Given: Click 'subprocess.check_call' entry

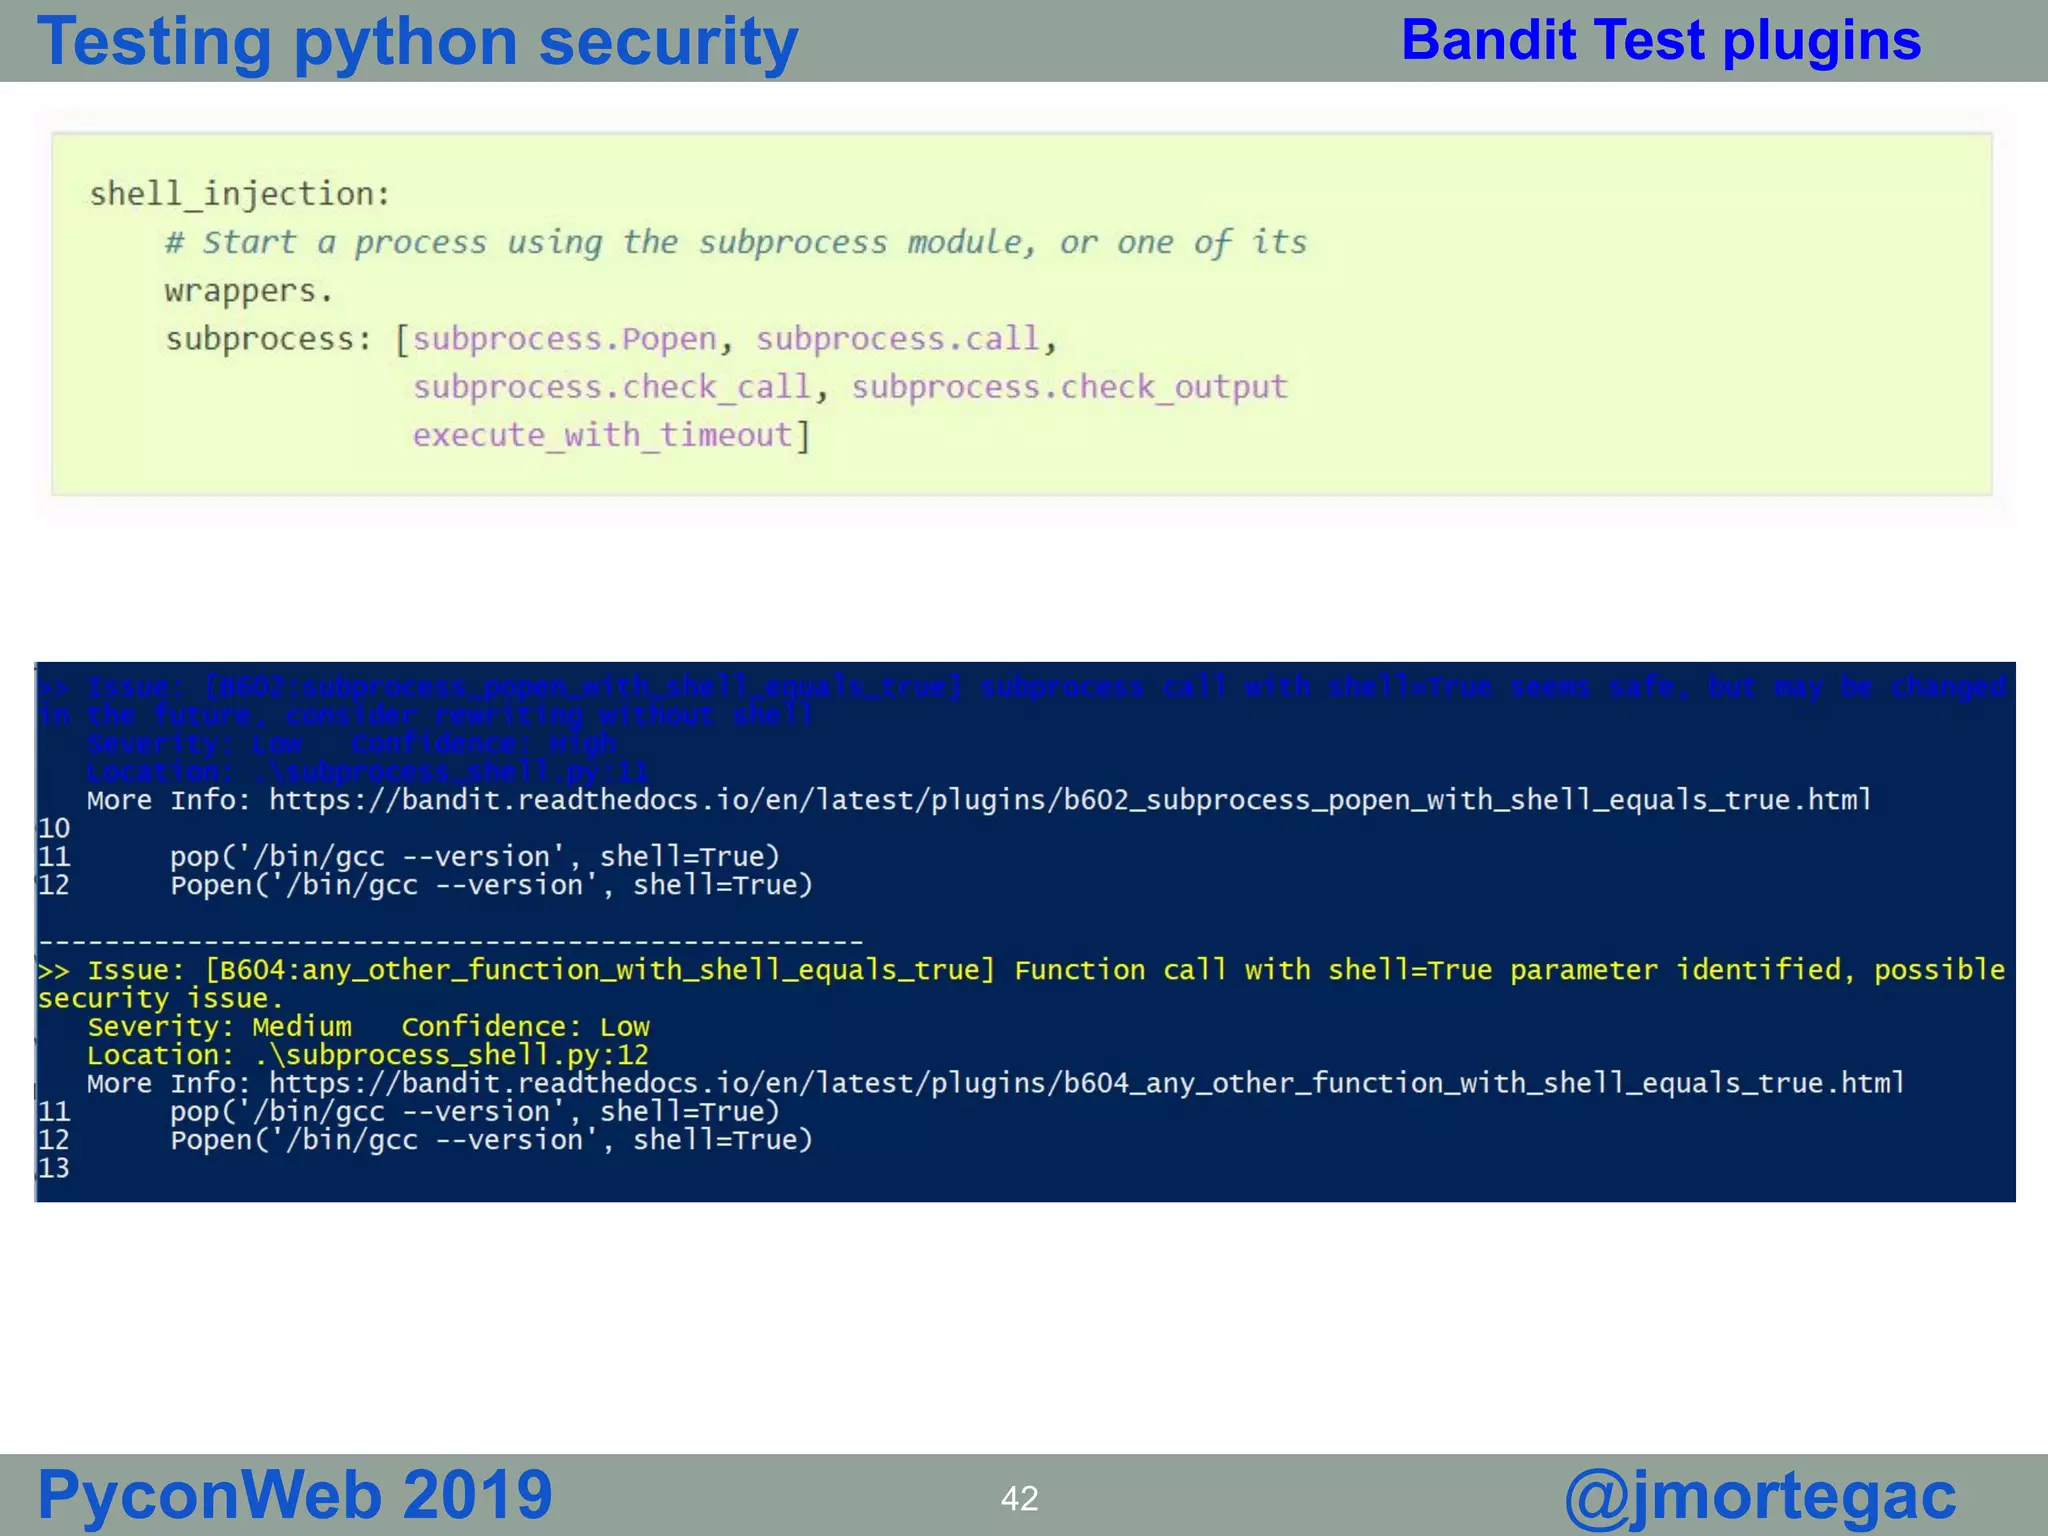Looking at the screenshot, I should tap(612, 387).
